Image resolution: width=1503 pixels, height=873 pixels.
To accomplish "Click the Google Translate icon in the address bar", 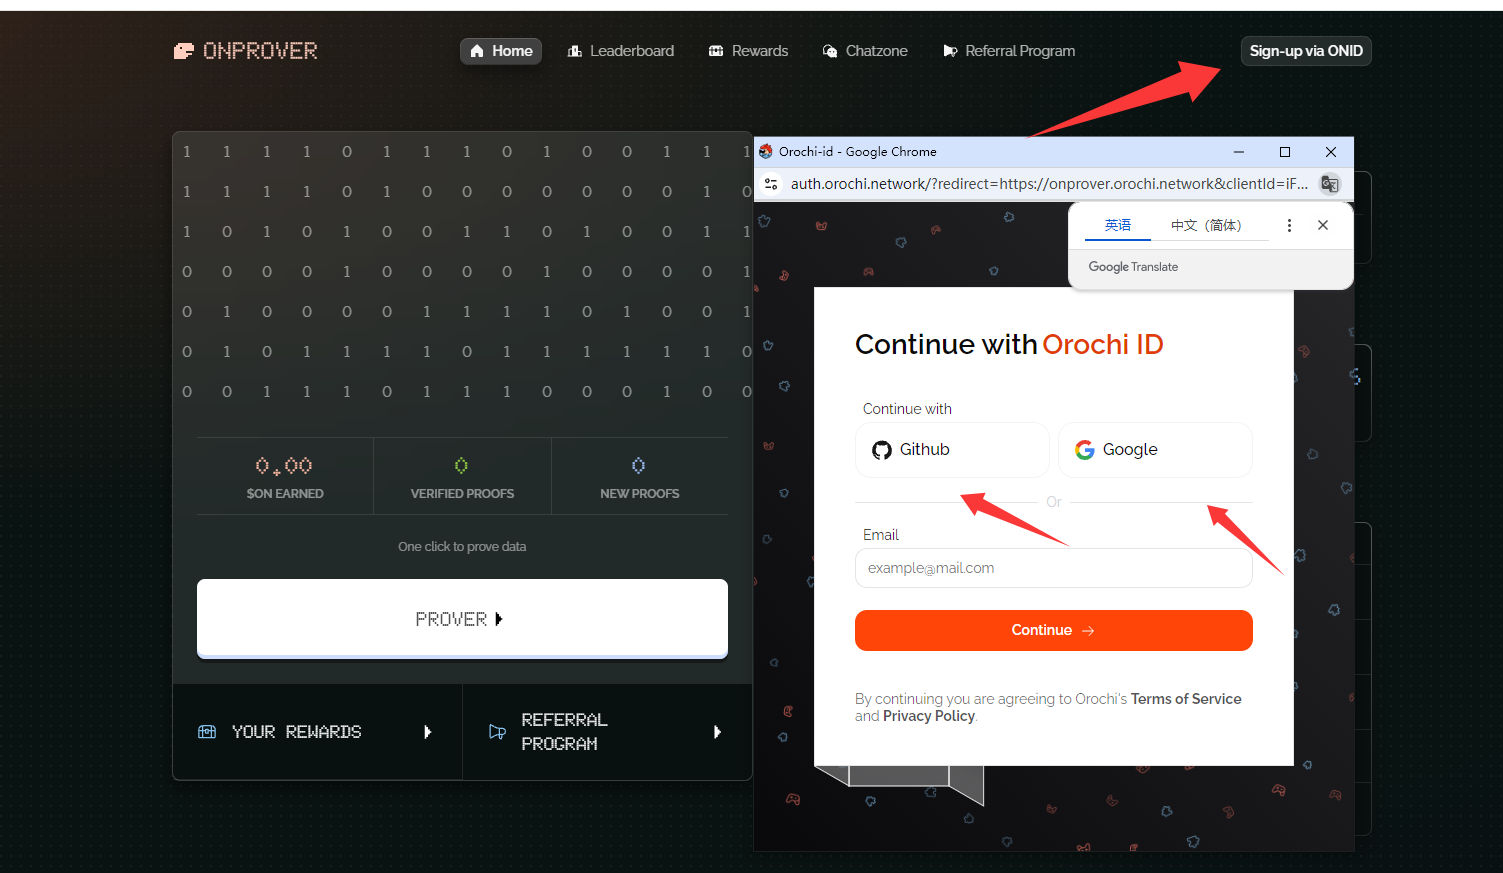I will point(1330,184).
